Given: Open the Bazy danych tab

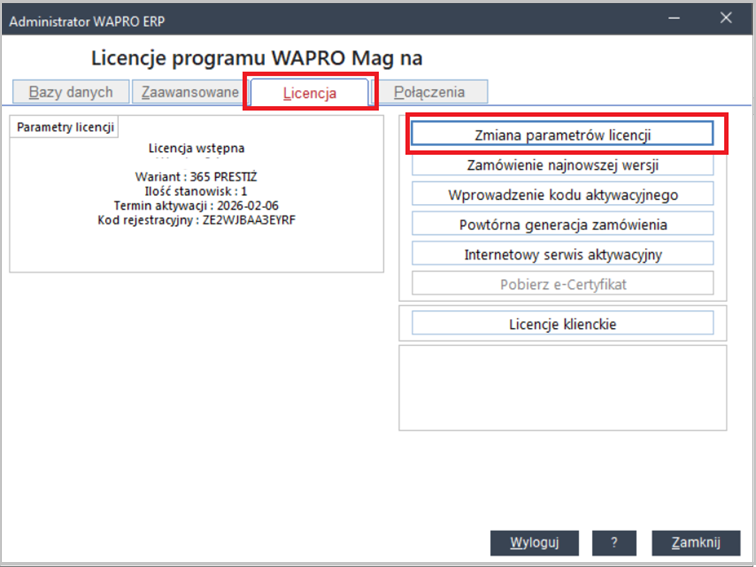Looking at the screenshot, I should (70, 92).
